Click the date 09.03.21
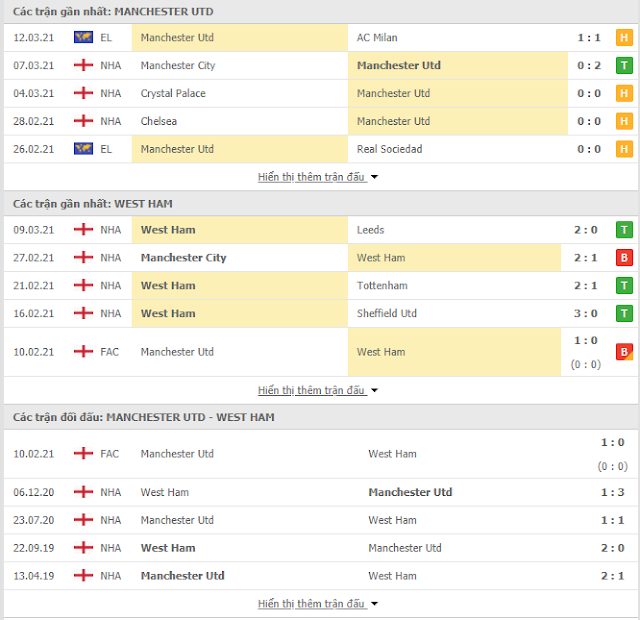The image size is (640, 620). pos(33,230)
